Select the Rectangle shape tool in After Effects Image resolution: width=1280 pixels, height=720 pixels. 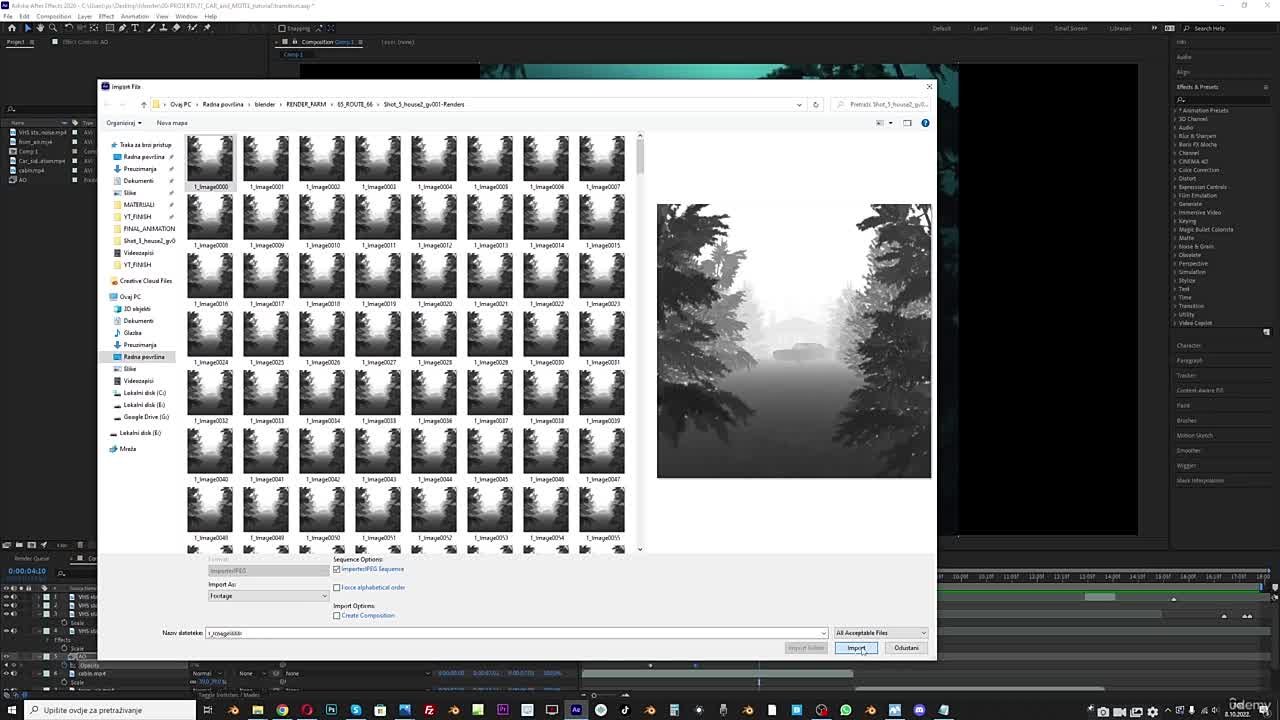click(109, 28)
